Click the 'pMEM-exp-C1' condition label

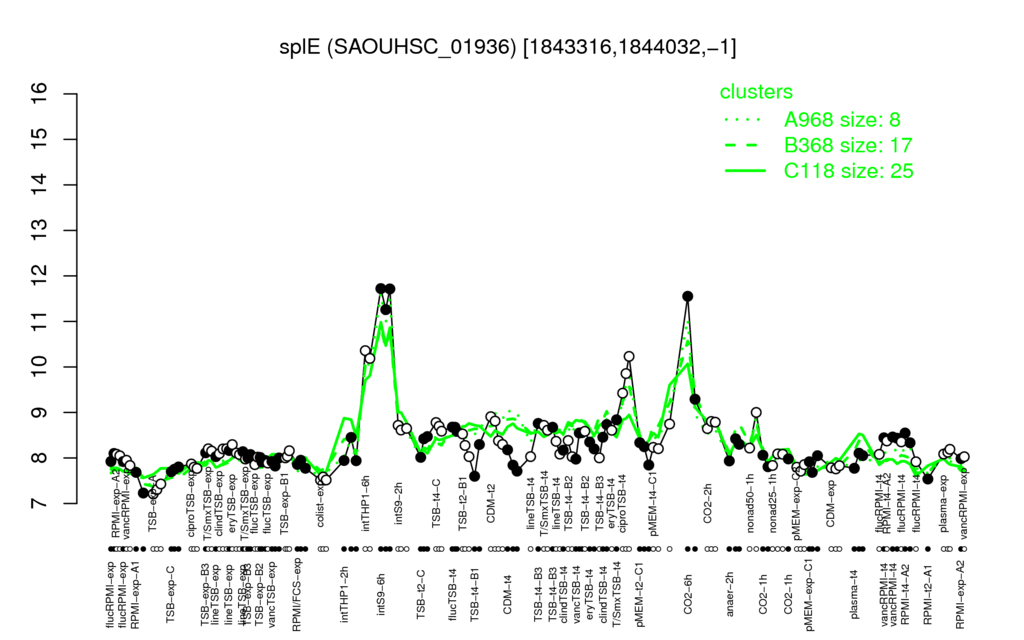[809, 594]
